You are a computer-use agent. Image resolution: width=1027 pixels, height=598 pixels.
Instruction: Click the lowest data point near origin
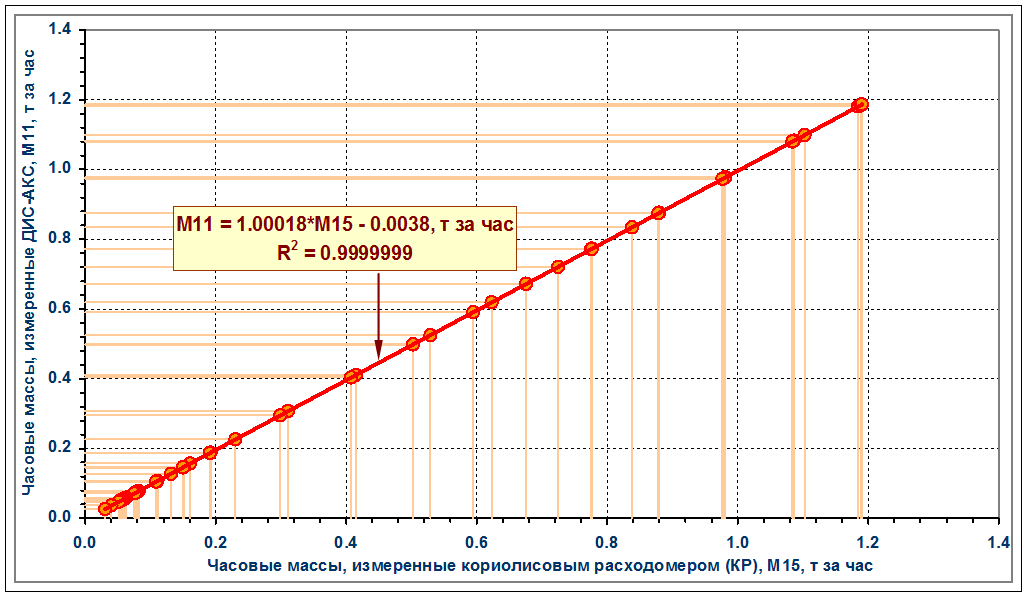105,508
